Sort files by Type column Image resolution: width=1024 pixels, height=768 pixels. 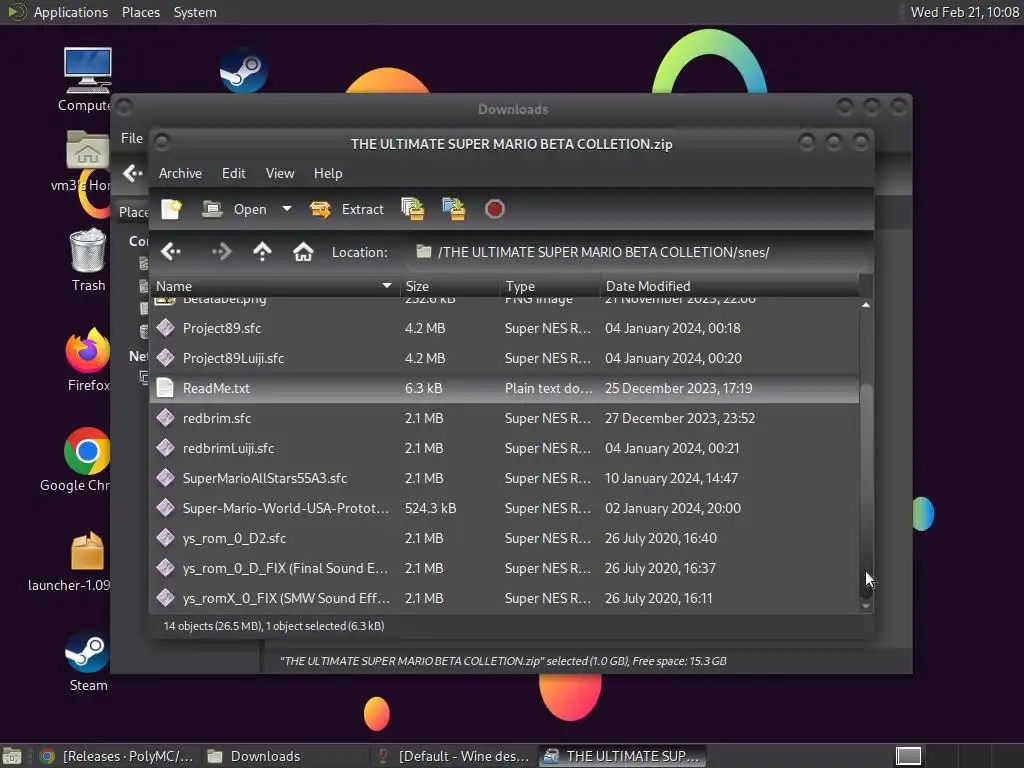coord(551,286)
